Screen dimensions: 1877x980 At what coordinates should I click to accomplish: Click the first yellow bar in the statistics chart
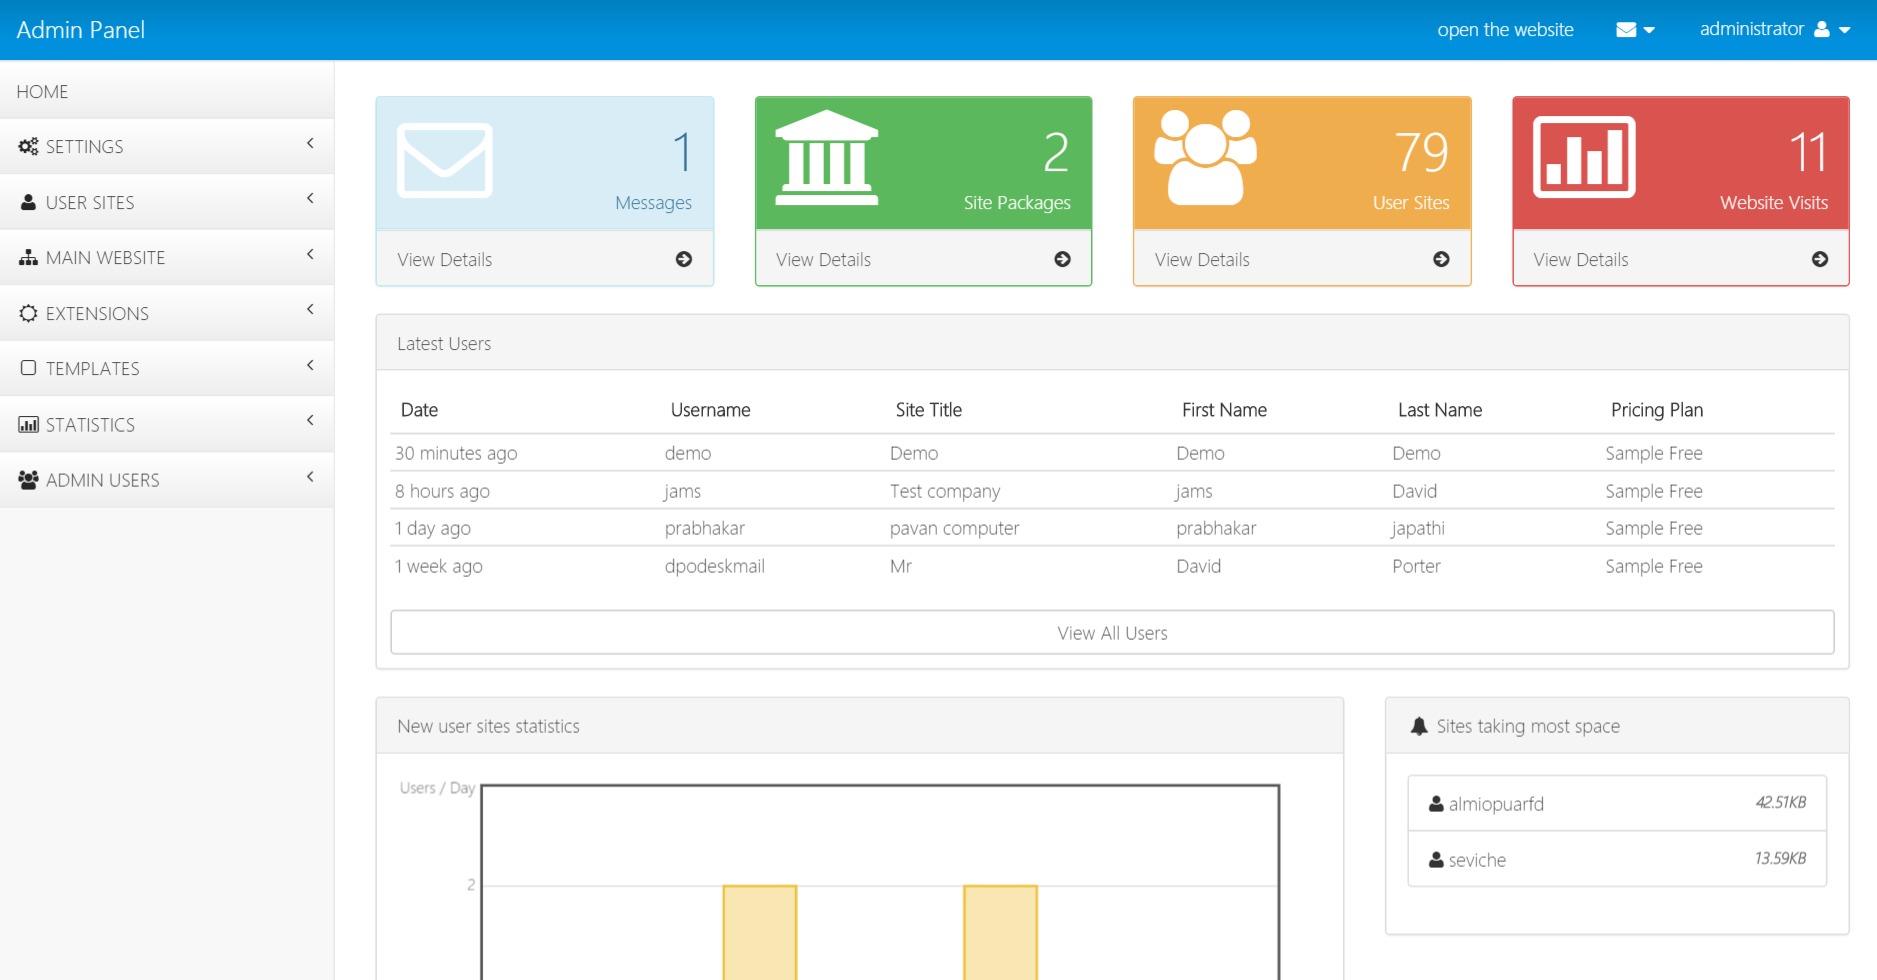click(760, 932)
